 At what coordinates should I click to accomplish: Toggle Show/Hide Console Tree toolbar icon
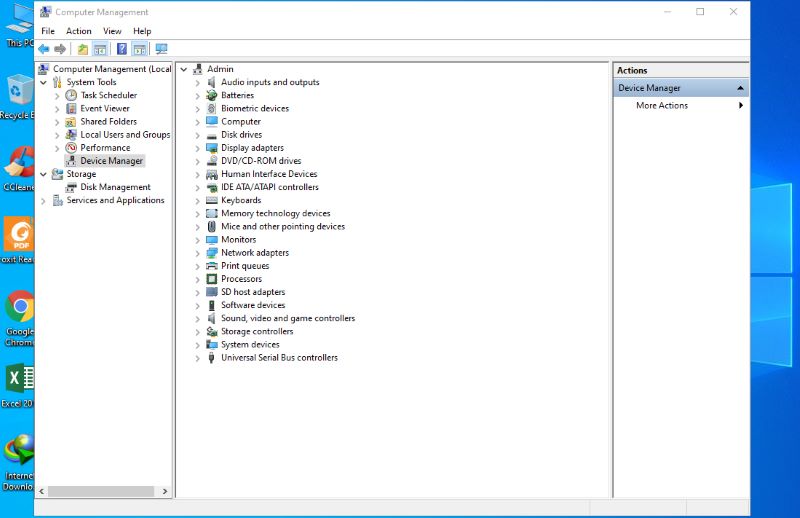pyautogui.click(x=100, y=49)
